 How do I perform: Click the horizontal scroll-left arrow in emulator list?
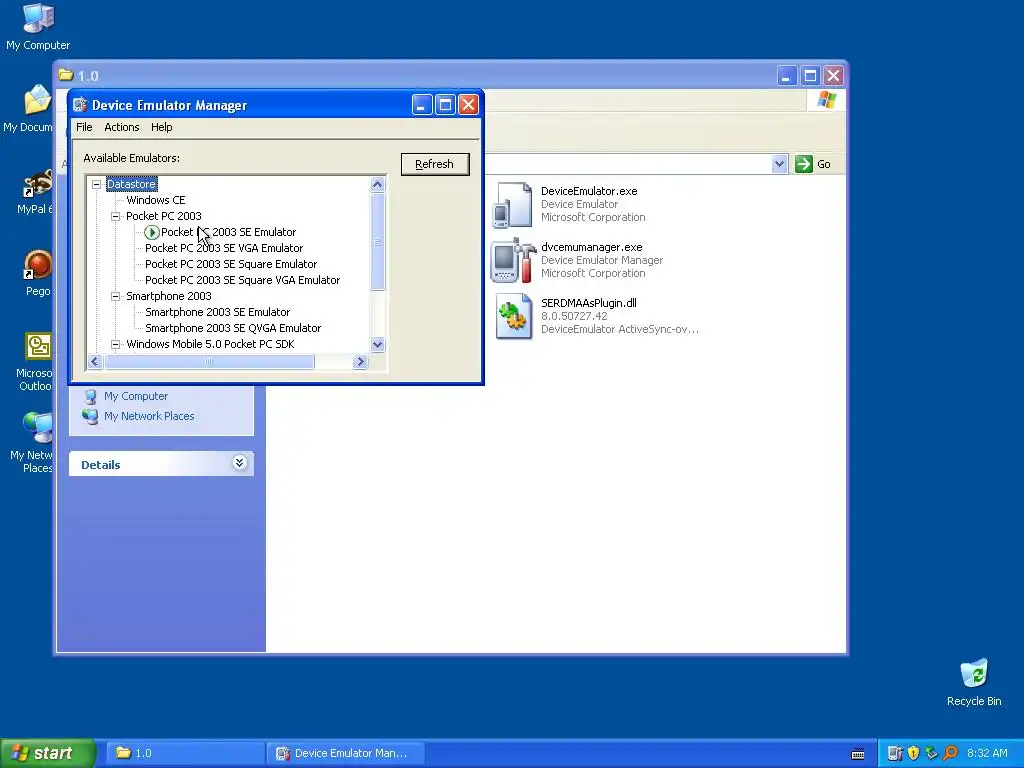coord(95,361)
